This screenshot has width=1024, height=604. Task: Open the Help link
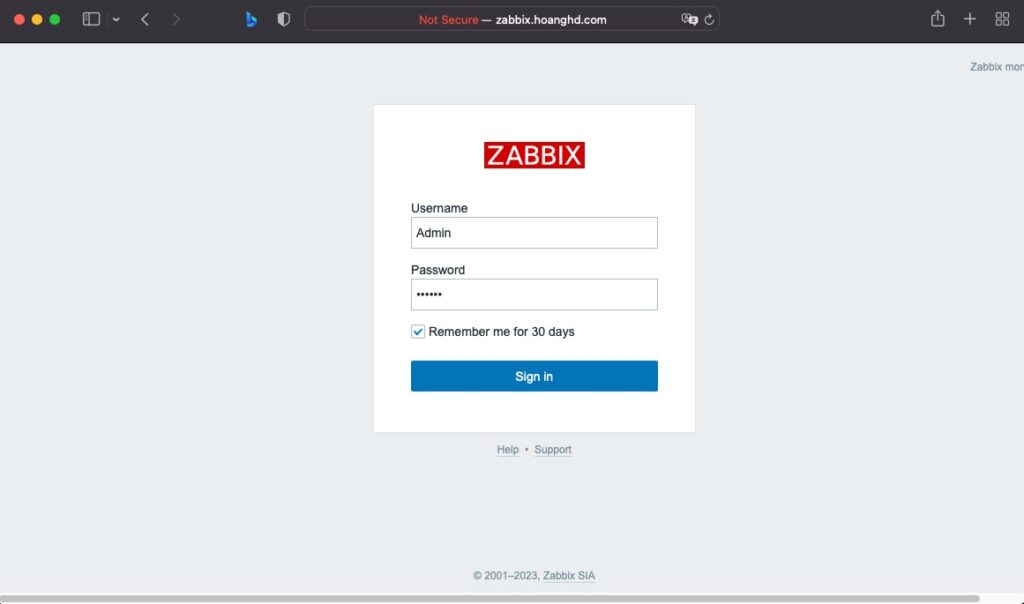tap(507, 449)
